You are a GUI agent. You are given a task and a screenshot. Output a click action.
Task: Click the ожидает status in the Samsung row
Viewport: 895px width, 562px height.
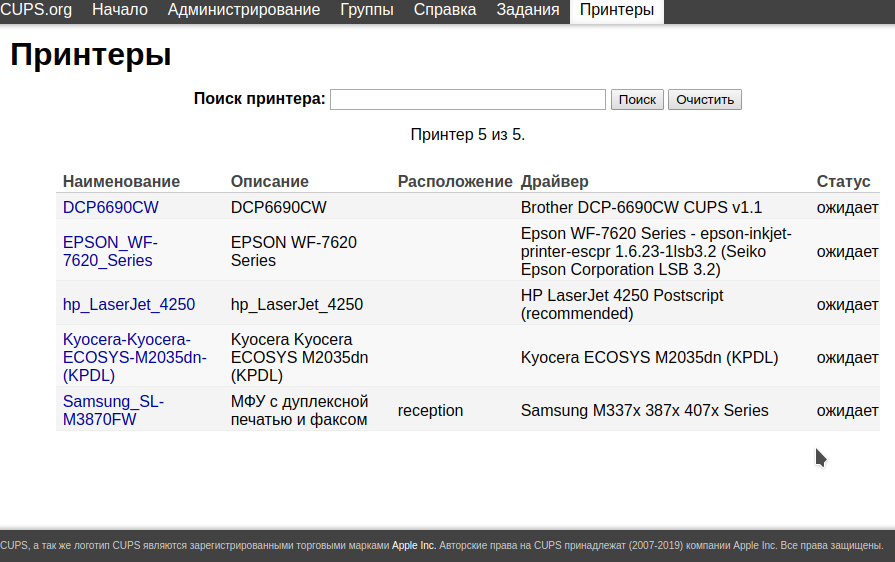847,410
